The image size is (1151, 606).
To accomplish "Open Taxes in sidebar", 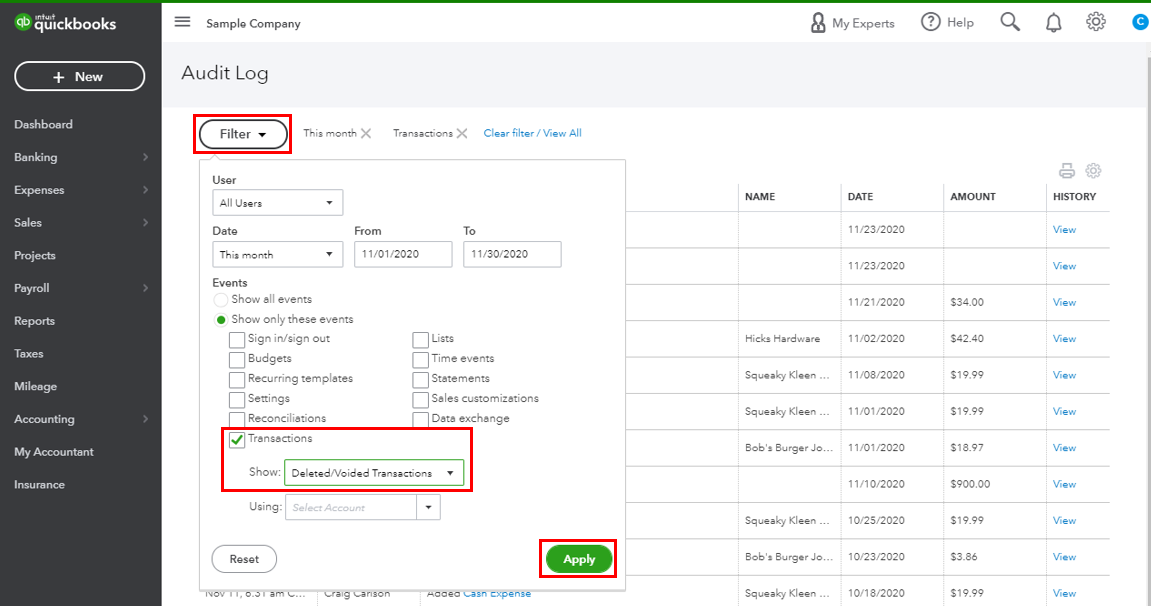I will tap(29, 354).
